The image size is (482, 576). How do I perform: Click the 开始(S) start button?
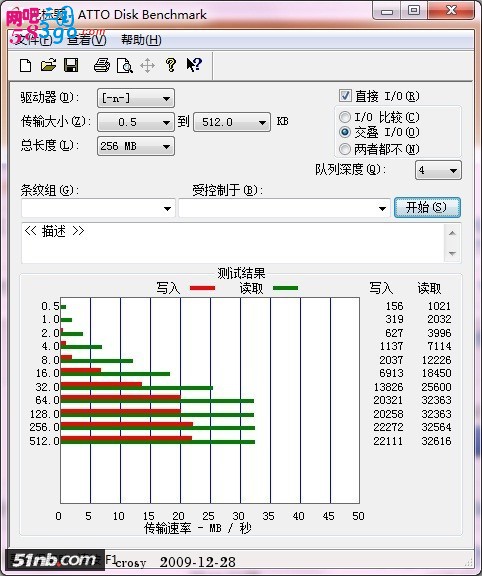(427, 208)
